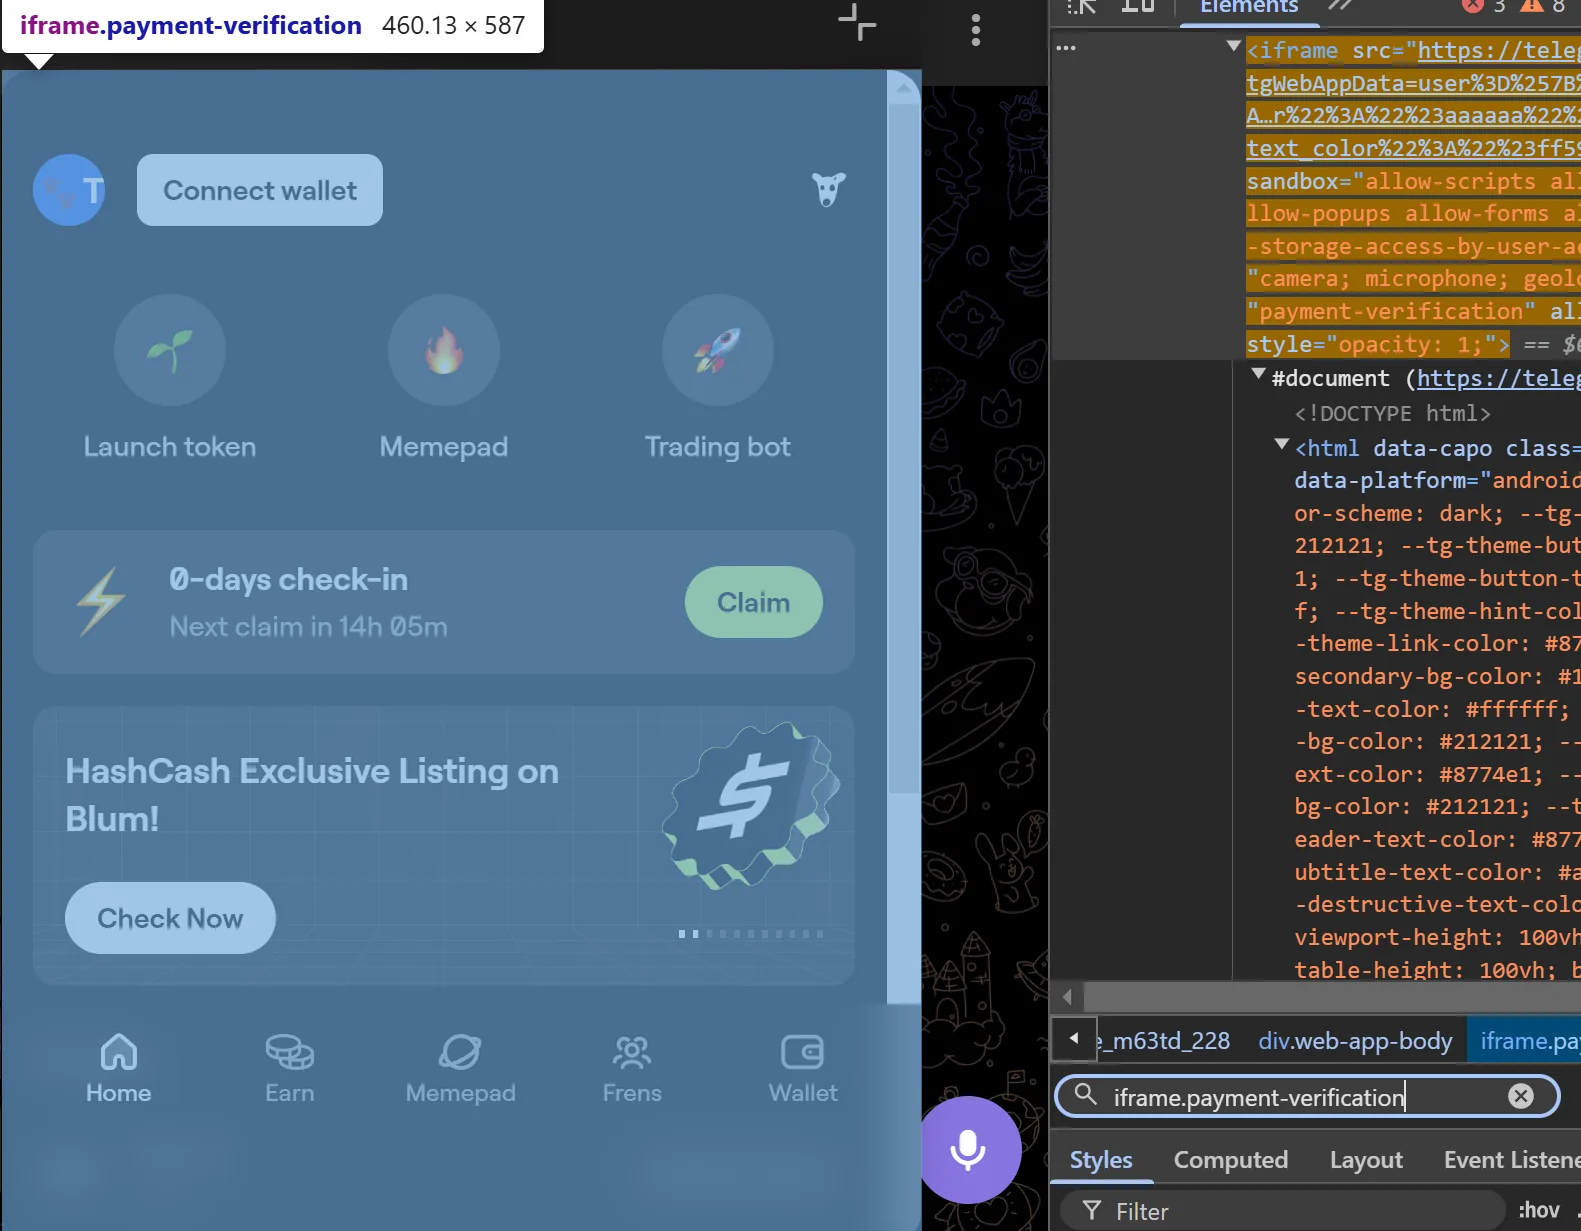
Task: Collapse the html element node
Action: coord(1281,444)
